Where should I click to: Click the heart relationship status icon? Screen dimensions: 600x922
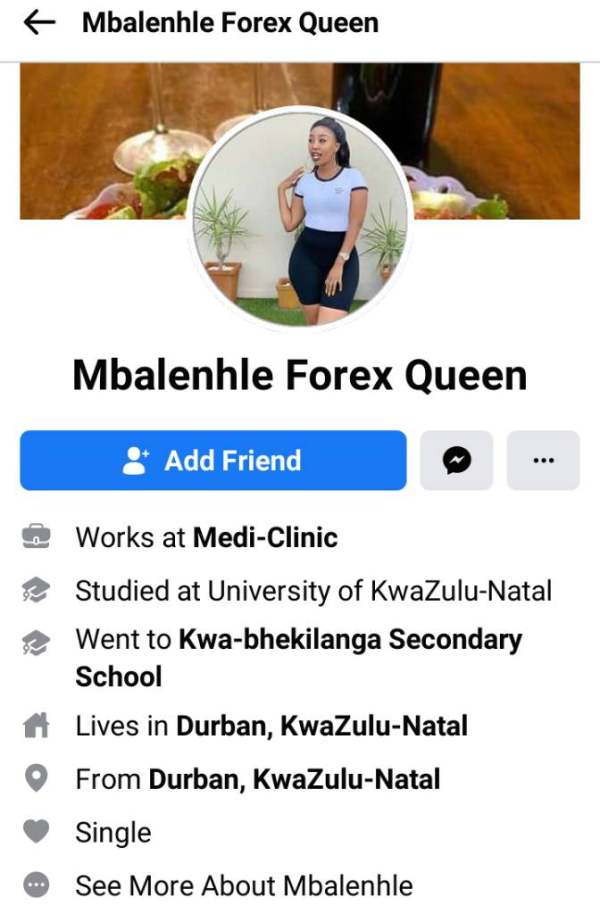(36, 831)
